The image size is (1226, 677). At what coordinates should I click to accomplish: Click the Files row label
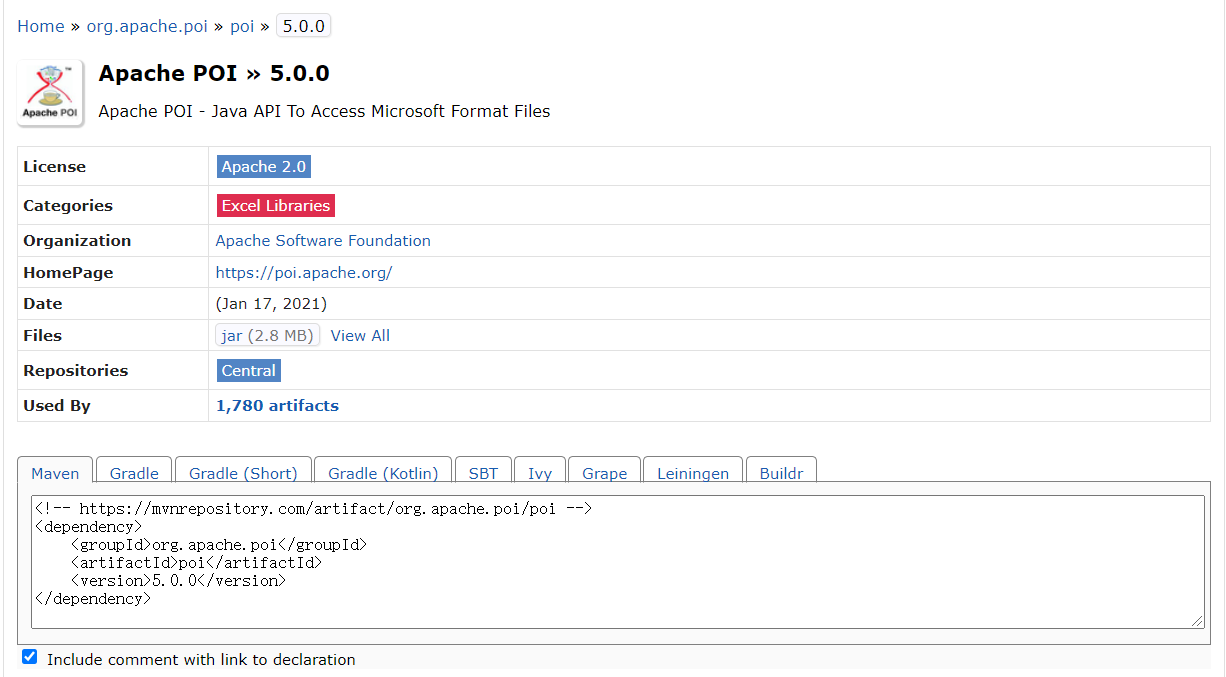[x=43, y=336]
